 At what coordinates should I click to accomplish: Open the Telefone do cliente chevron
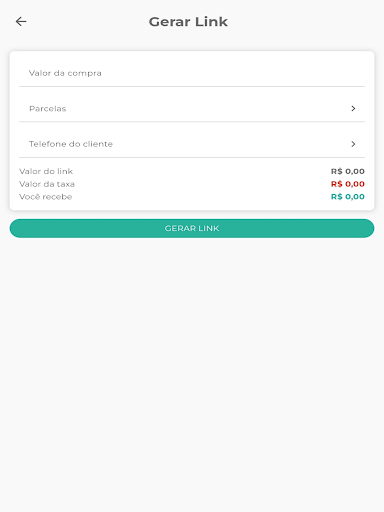(353, 144)
